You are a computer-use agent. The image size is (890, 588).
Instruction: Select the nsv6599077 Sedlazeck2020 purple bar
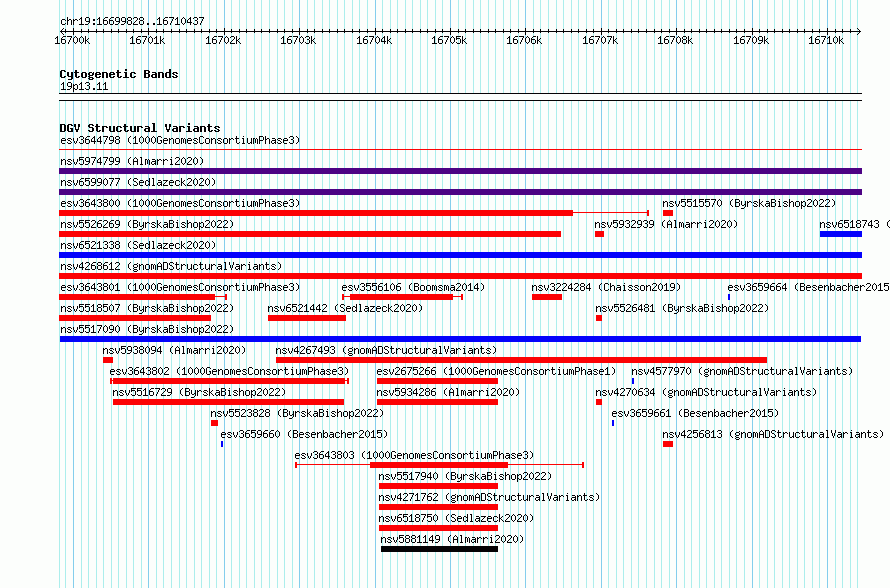click(x=460, y=192)
